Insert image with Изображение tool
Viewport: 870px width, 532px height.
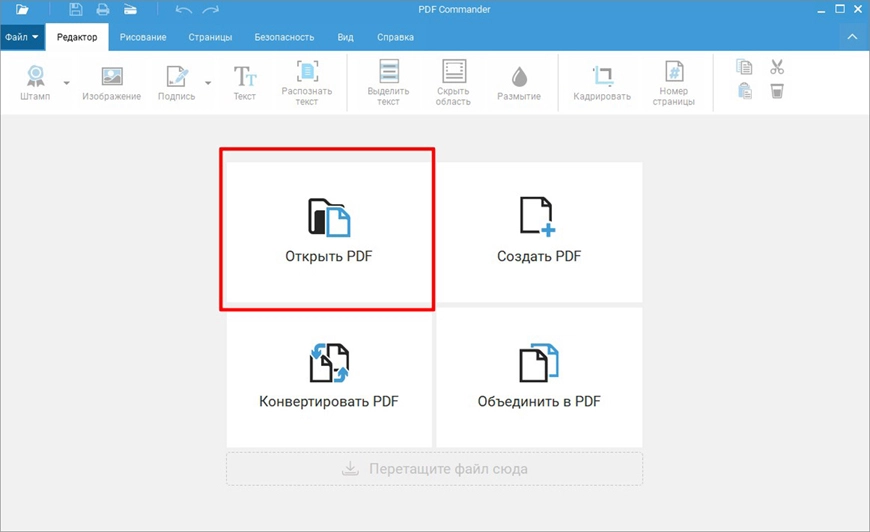112,83
